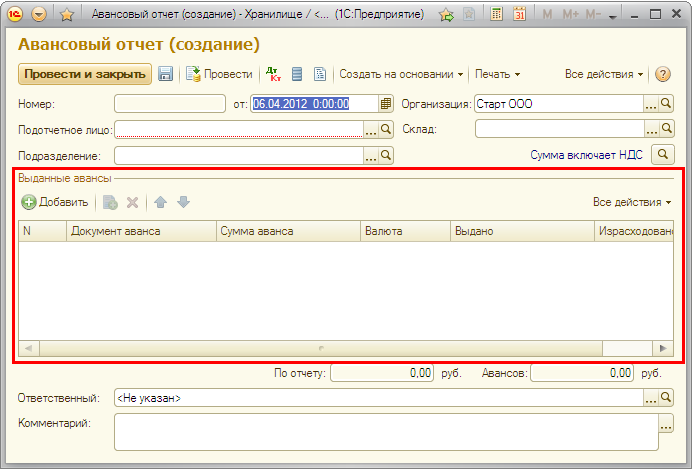692x469 pixels.
Task: Click Документ аванса column header
Action: pos(141,231)
